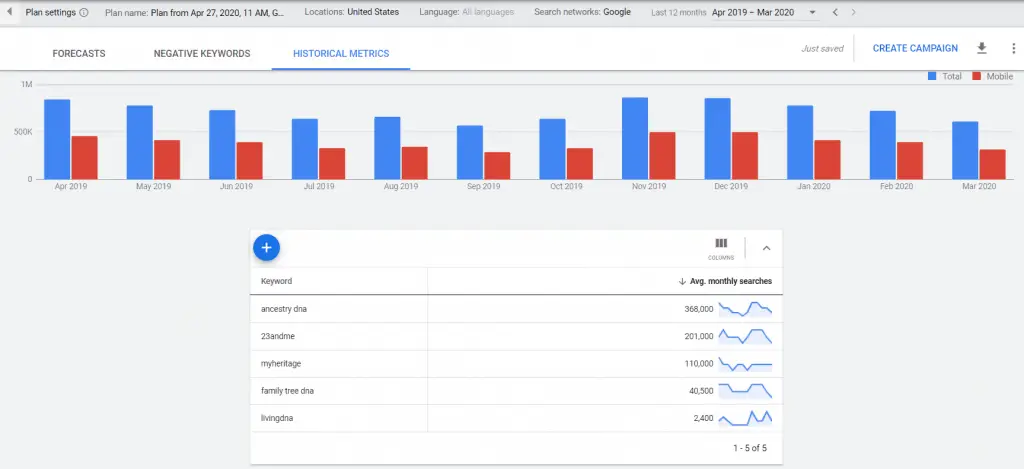Select the family tree dna keyword
The image size is (1024, 469).
click(x=287, y=391)
